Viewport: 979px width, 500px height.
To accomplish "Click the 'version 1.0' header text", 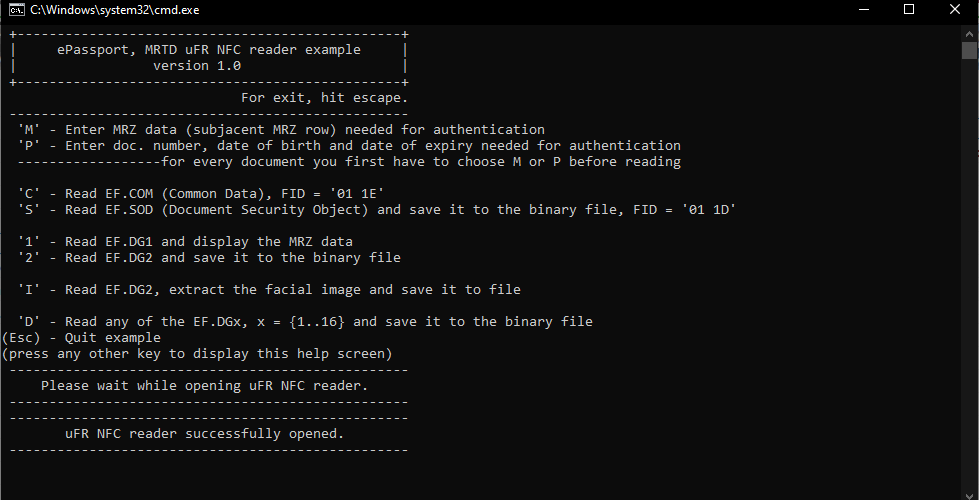I will pyautogui.click(x=197, y=66).
